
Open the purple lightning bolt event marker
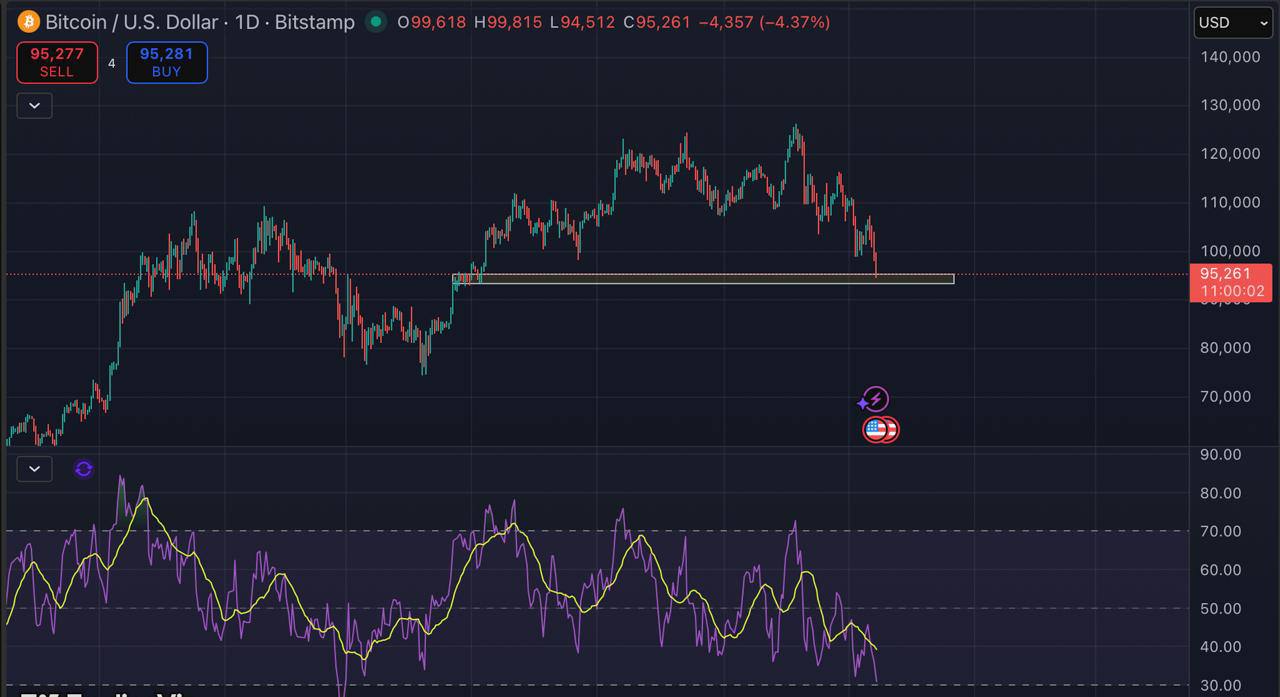(x=875, y=400)
